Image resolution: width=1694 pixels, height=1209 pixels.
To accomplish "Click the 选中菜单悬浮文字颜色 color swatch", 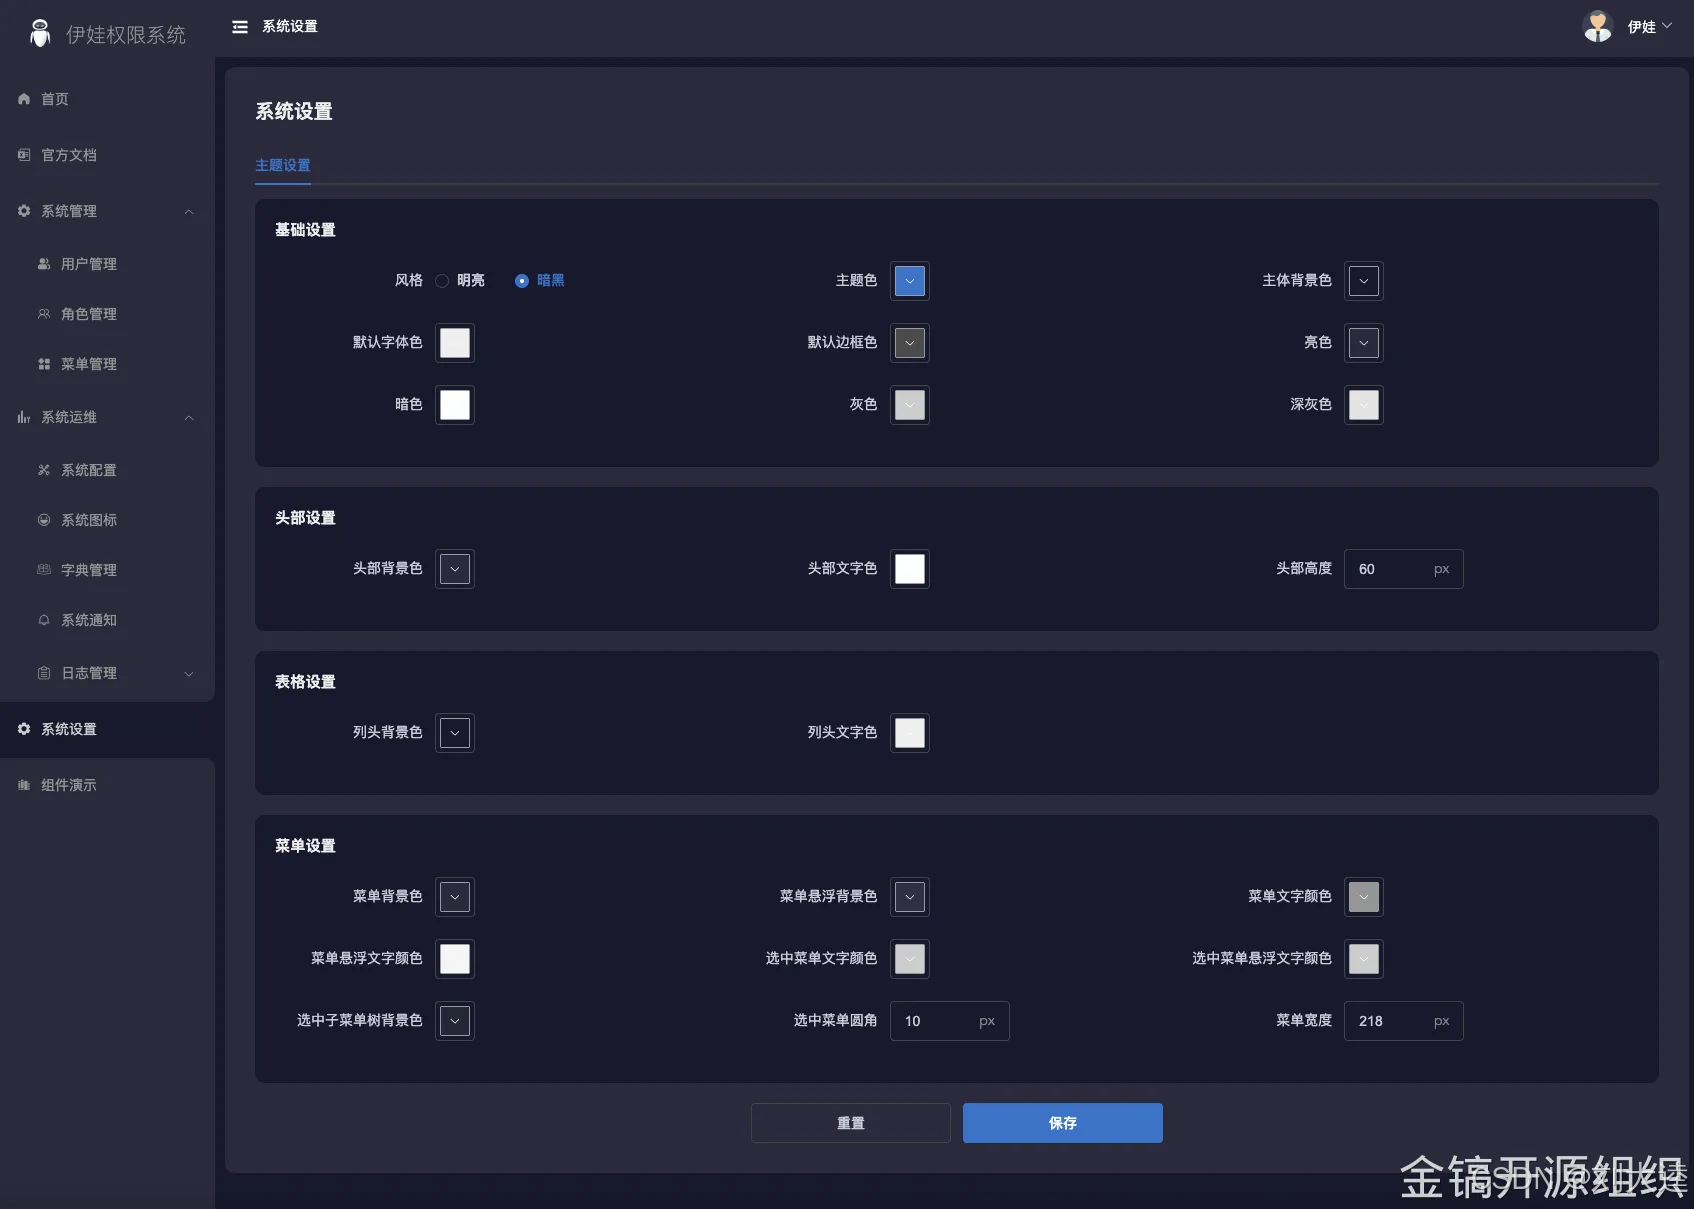I will 1364,959.
